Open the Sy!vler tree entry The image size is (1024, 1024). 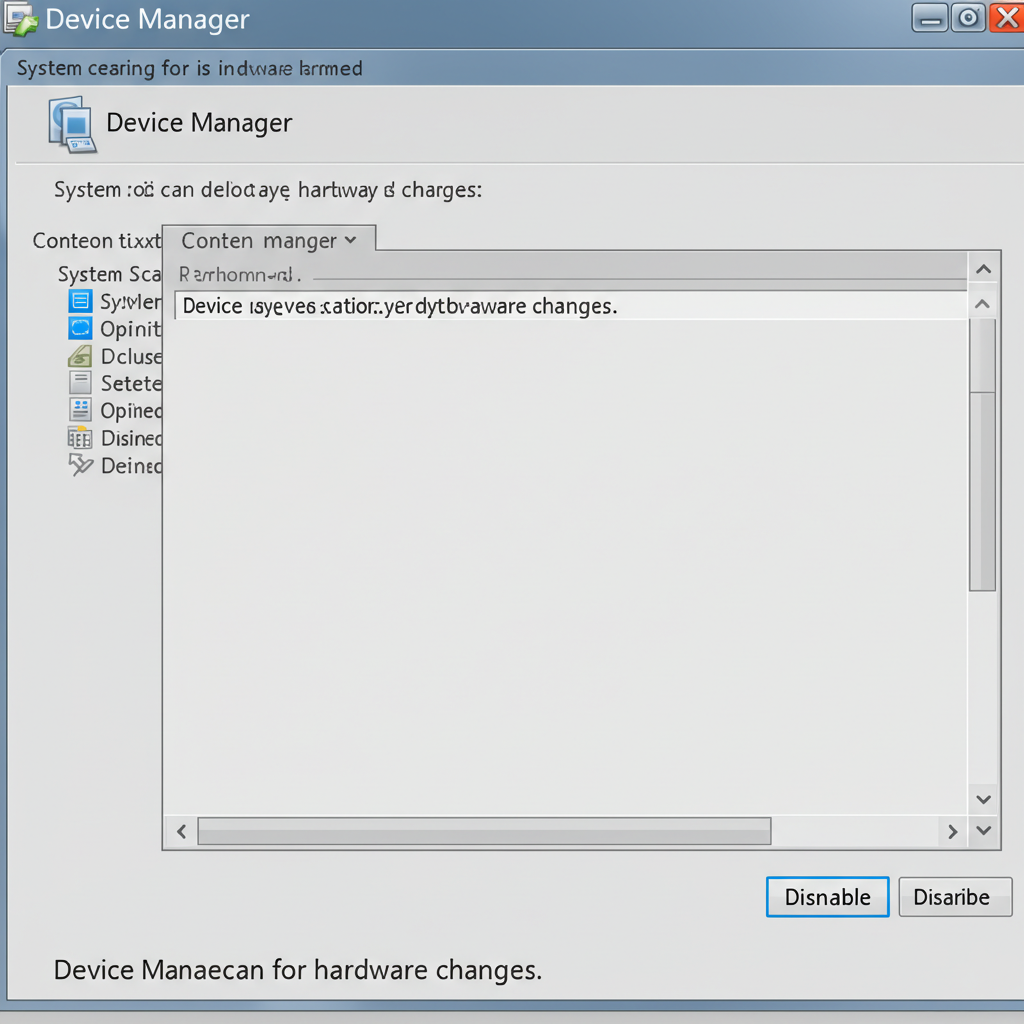tap(130, 302)
